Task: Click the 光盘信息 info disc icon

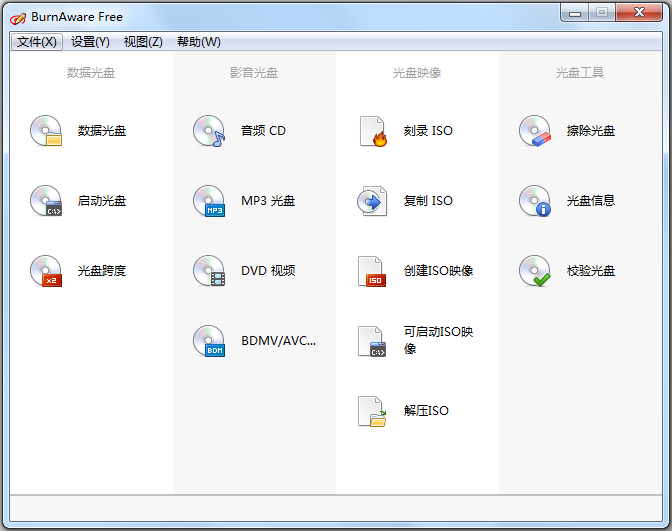Action: click(x=535, y=201)
